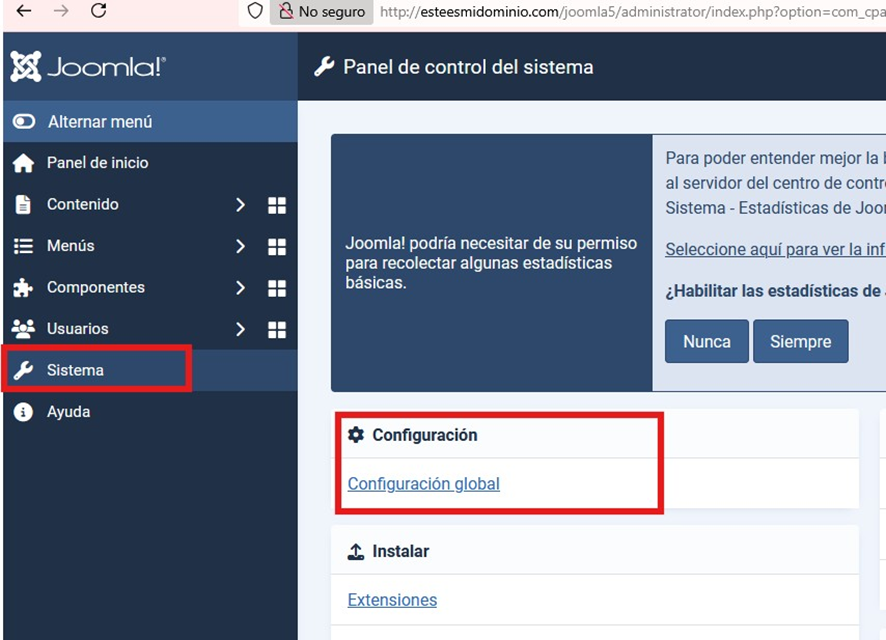Click the browser back arrow
Screen dimensions: 886x640
(24, 11)
